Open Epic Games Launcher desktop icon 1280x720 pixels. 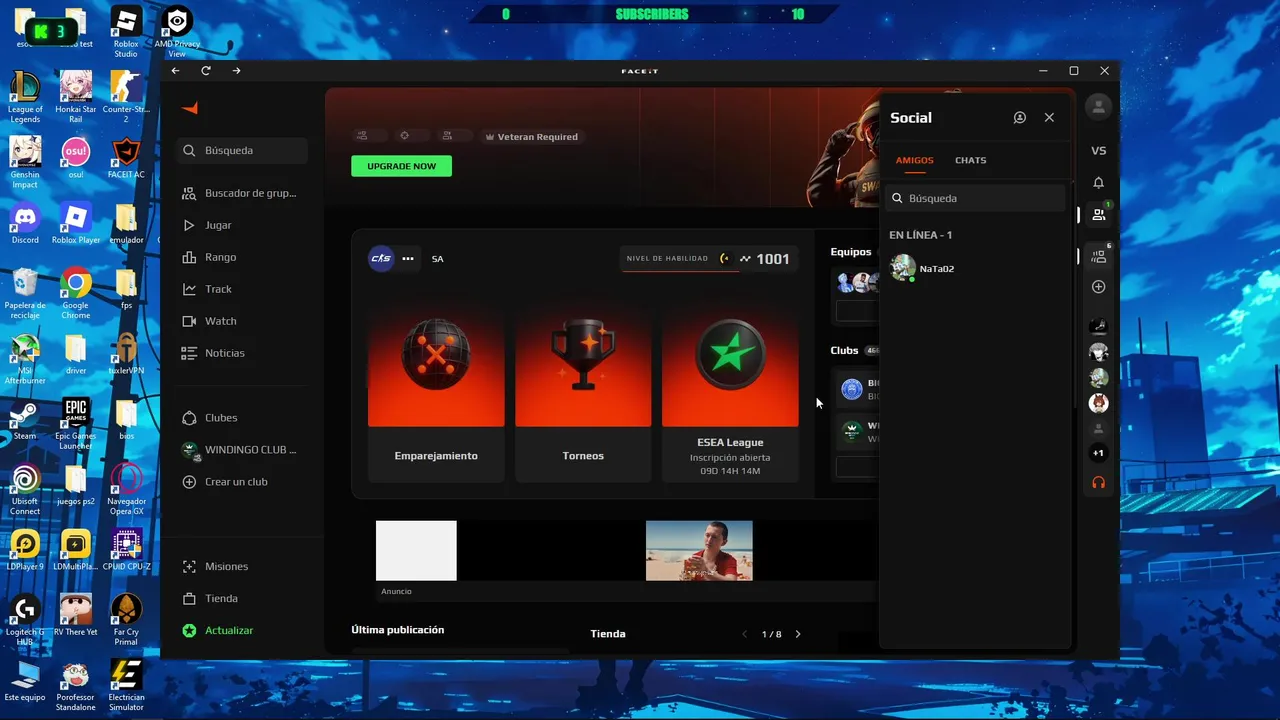[76, 422]
